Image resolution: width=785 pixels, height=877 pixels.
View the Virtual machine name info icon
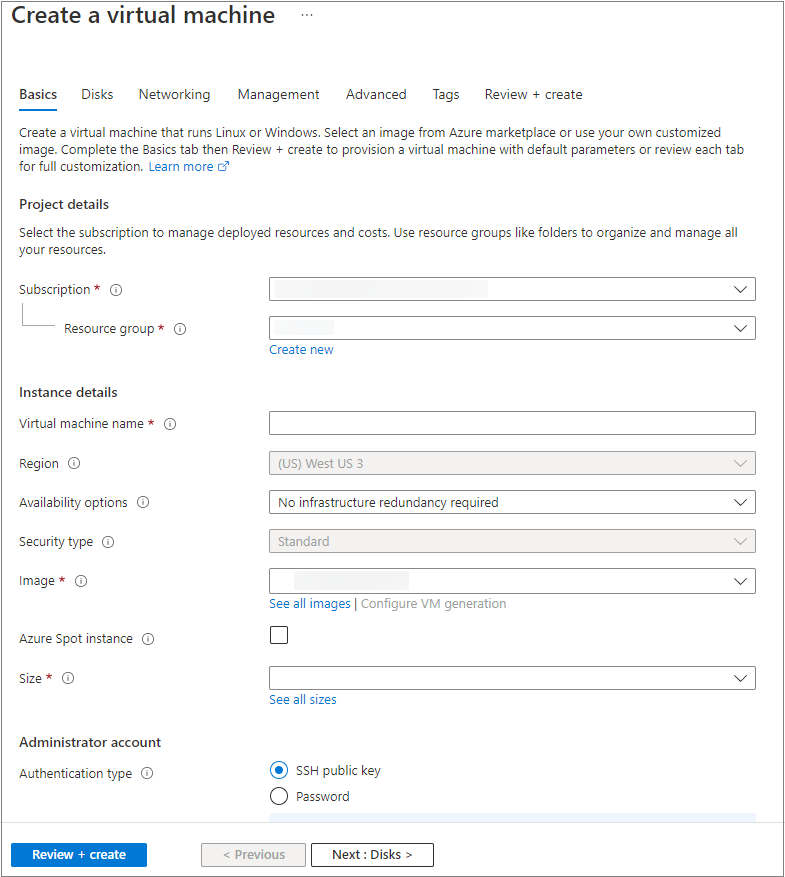[170, 424]
